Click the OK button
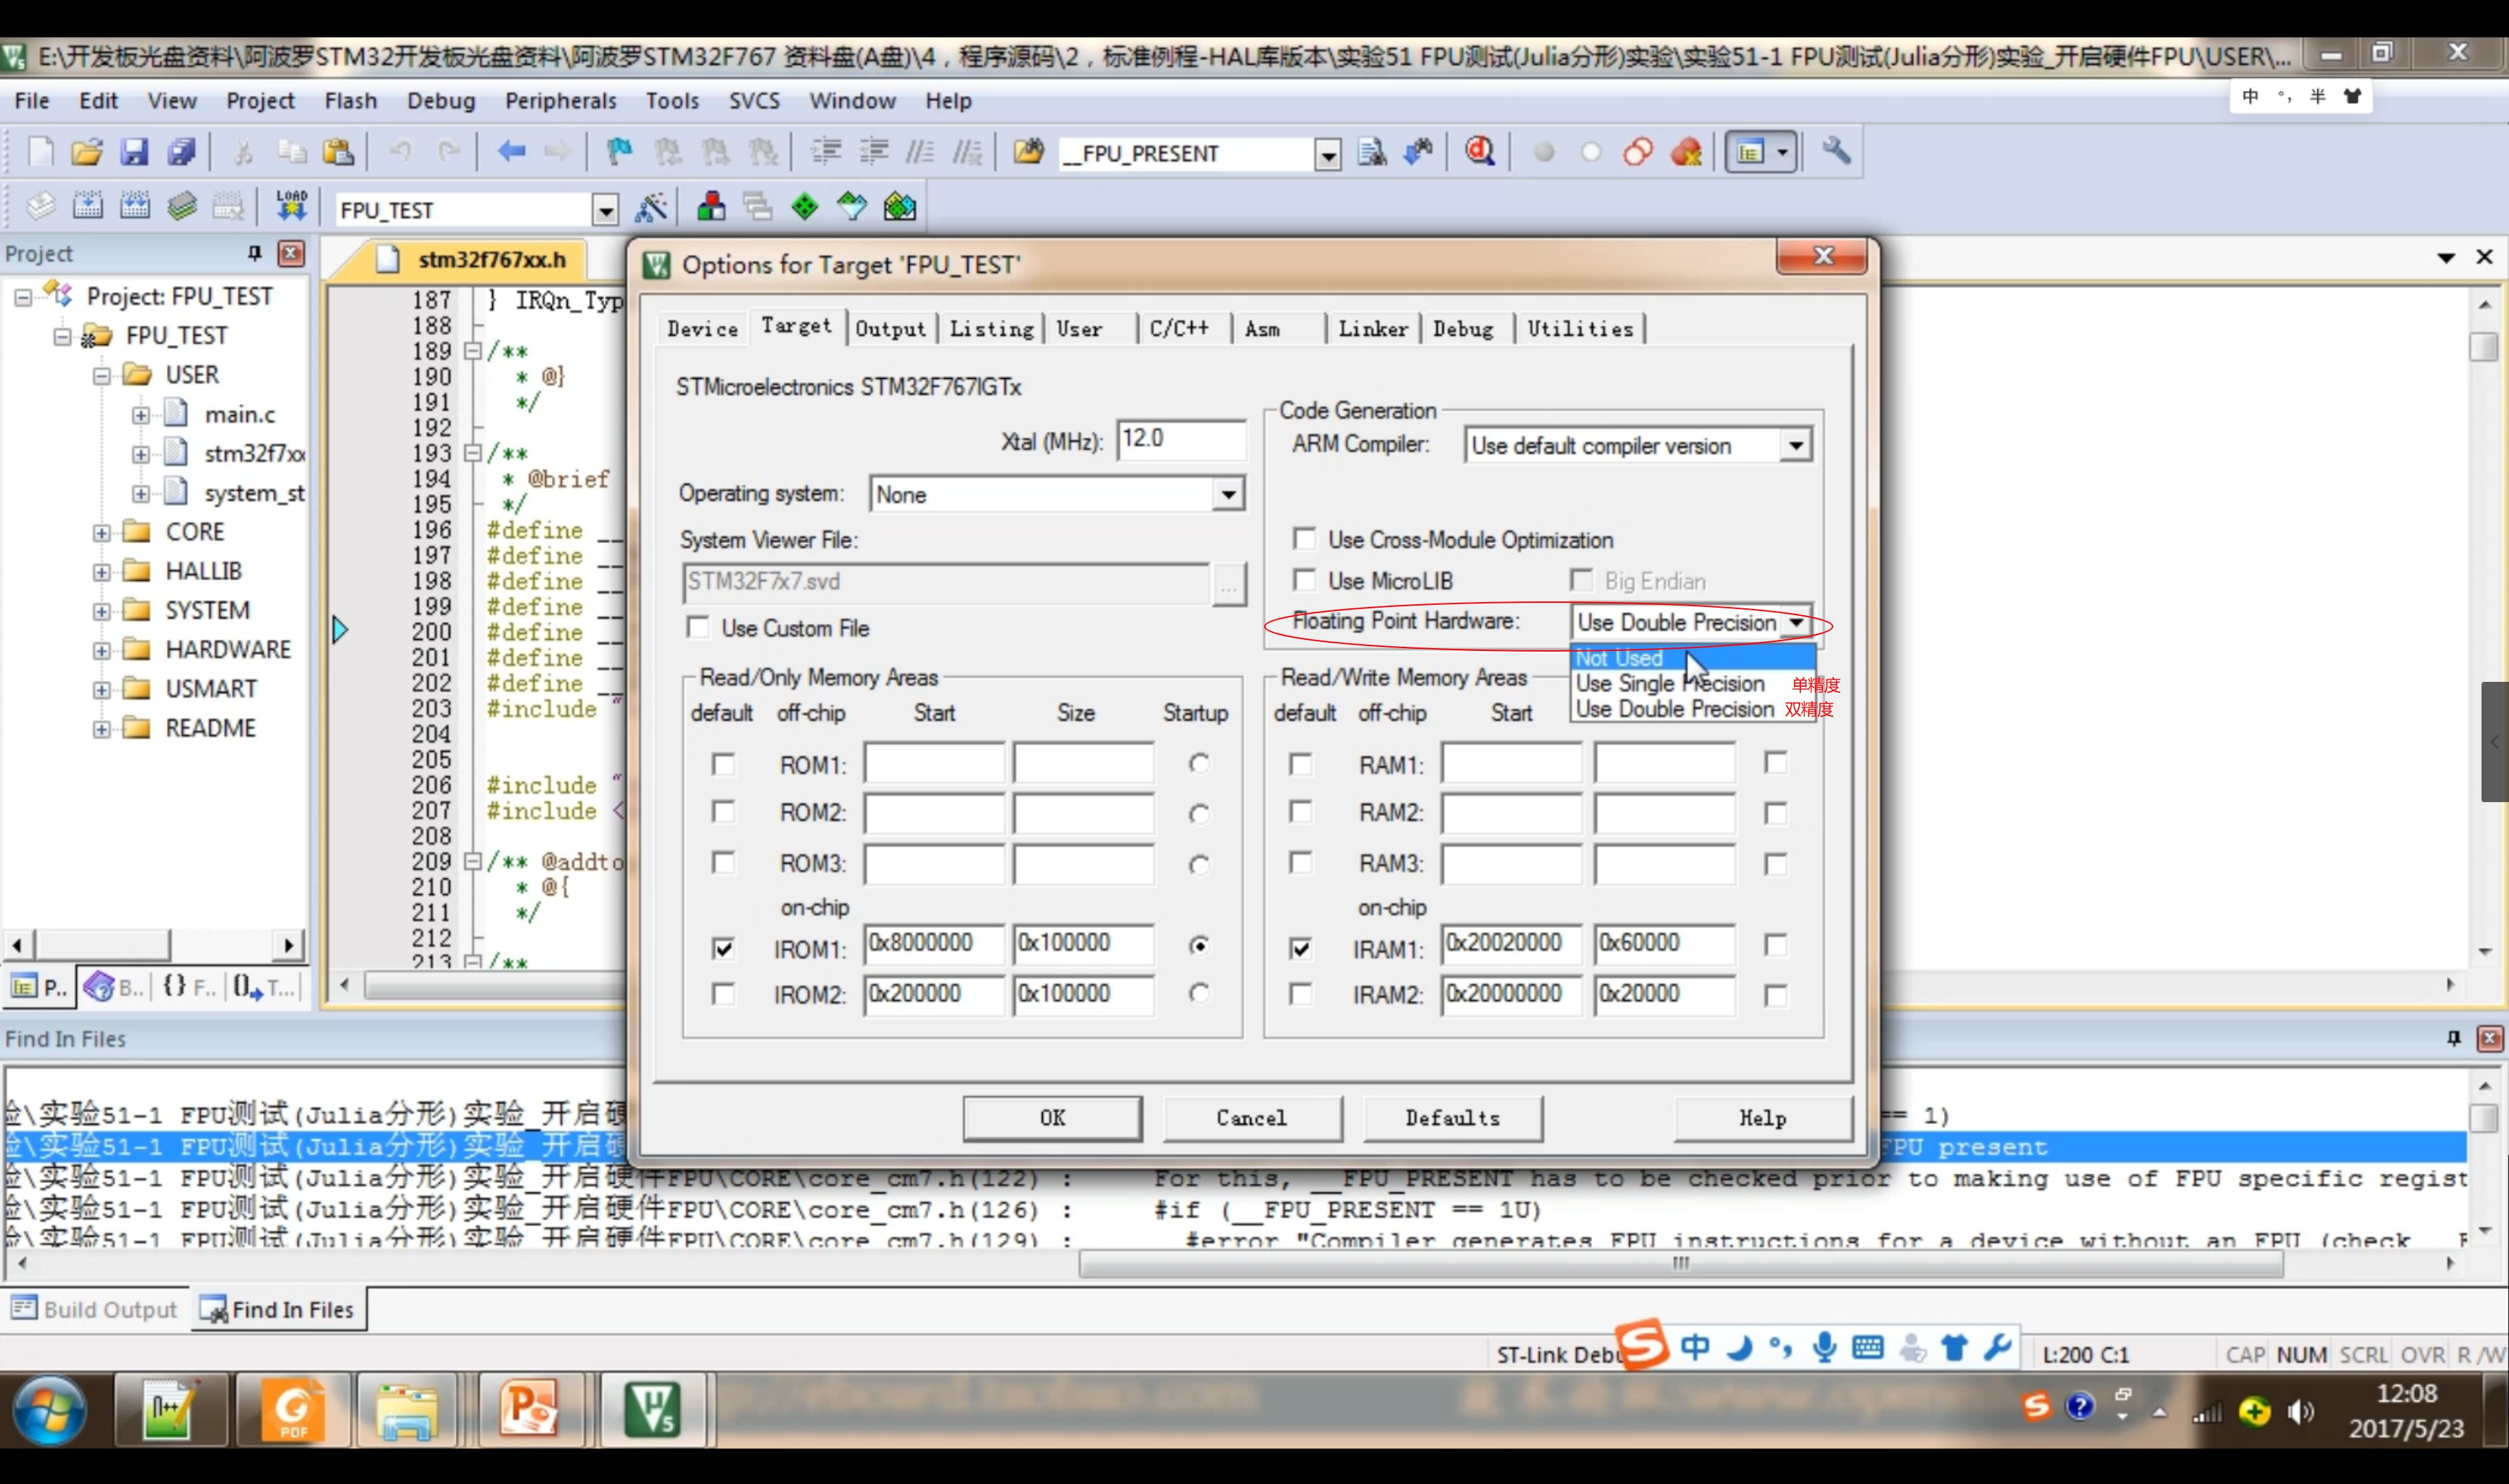The height and width of the screenshot is (1484, 2509). pos(1051,1117)
